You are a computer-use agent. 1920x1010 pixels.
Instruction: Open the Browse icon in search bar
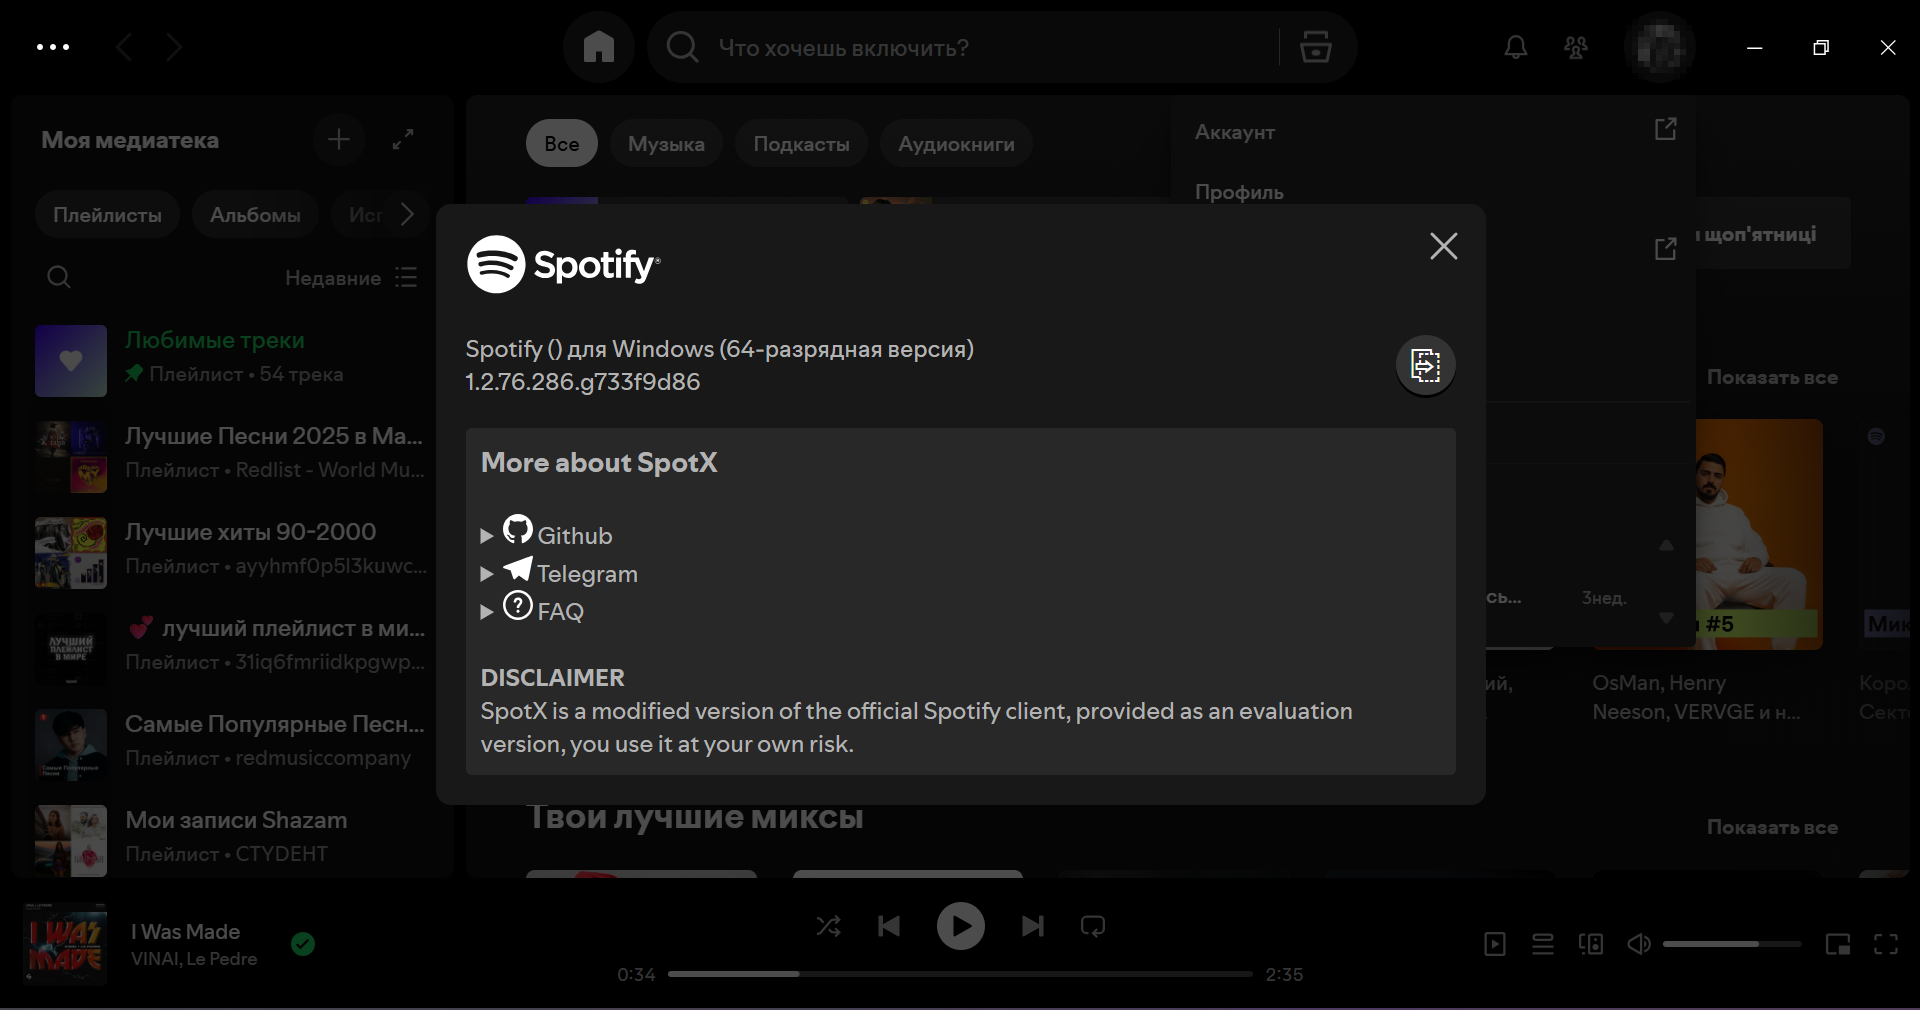click(x=1315, y=47)
